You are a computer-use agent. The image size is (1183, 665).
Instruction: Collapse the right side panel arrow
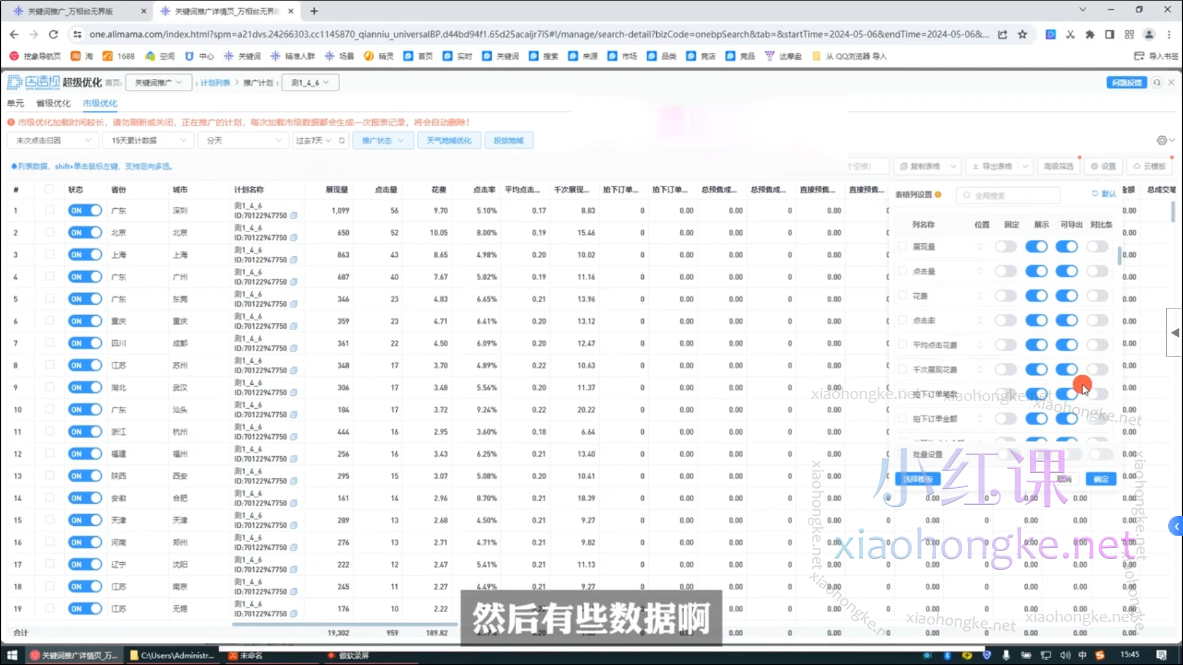click(x=1175, y=332)
